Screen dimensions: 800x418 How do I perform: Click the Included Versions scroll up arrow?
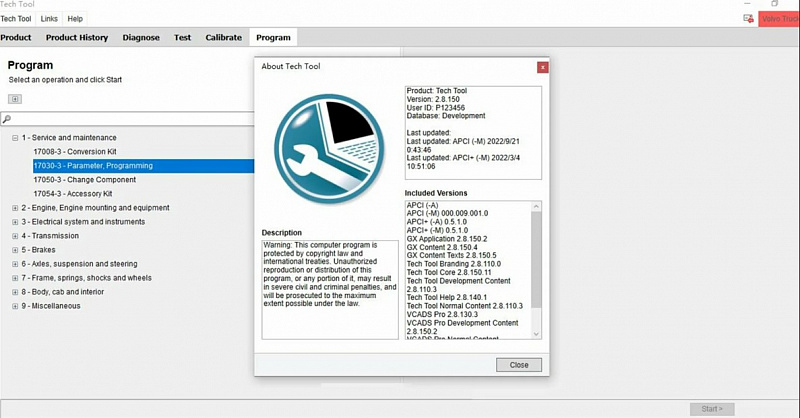[x=536, y=206]
